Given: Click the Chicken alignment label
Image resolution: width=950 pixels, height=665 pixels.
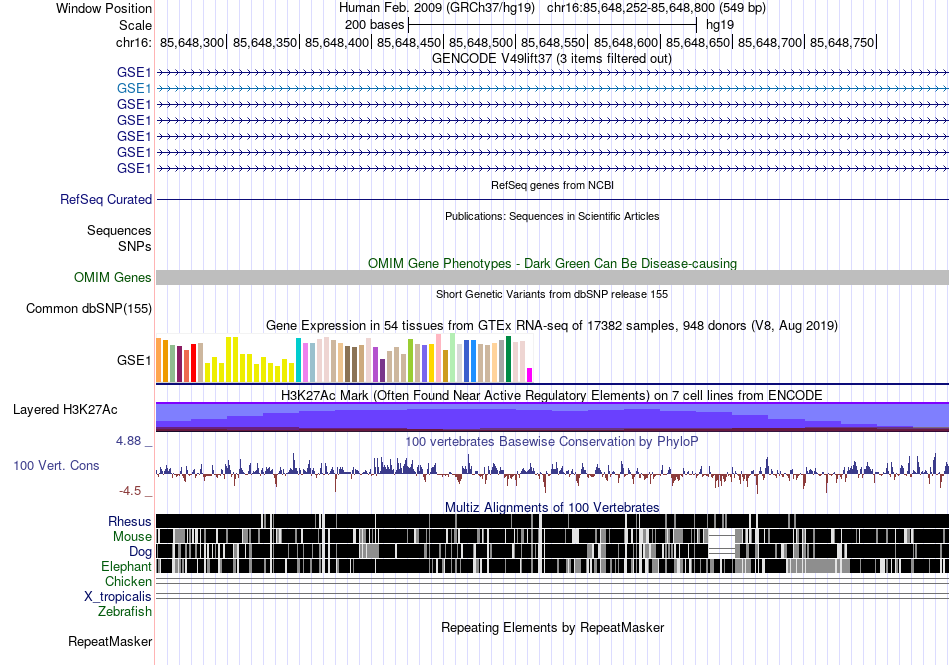Looking at the screenshot, I should (128, 581).
